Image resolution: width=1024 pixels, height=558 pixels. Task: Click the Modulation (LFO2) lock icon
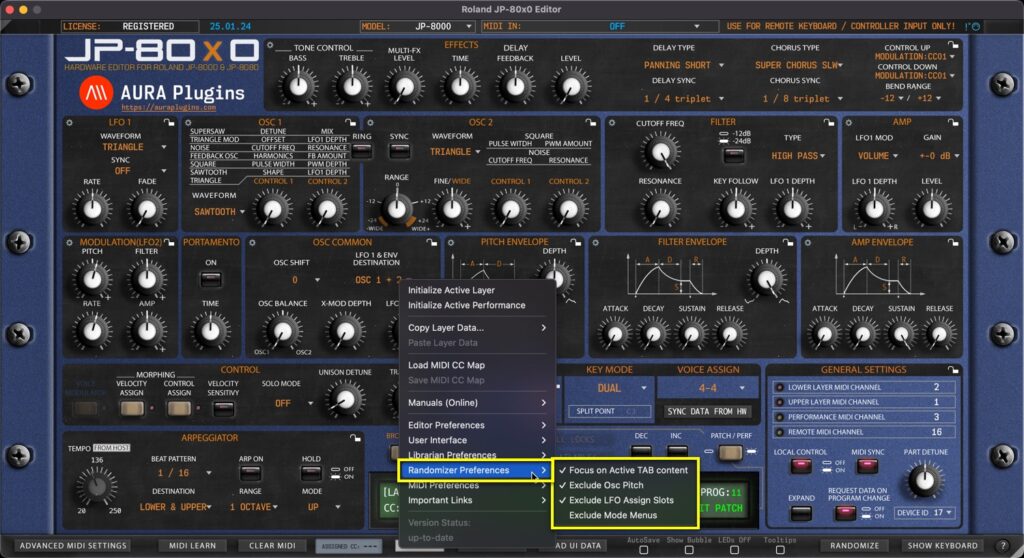(169, 242)
